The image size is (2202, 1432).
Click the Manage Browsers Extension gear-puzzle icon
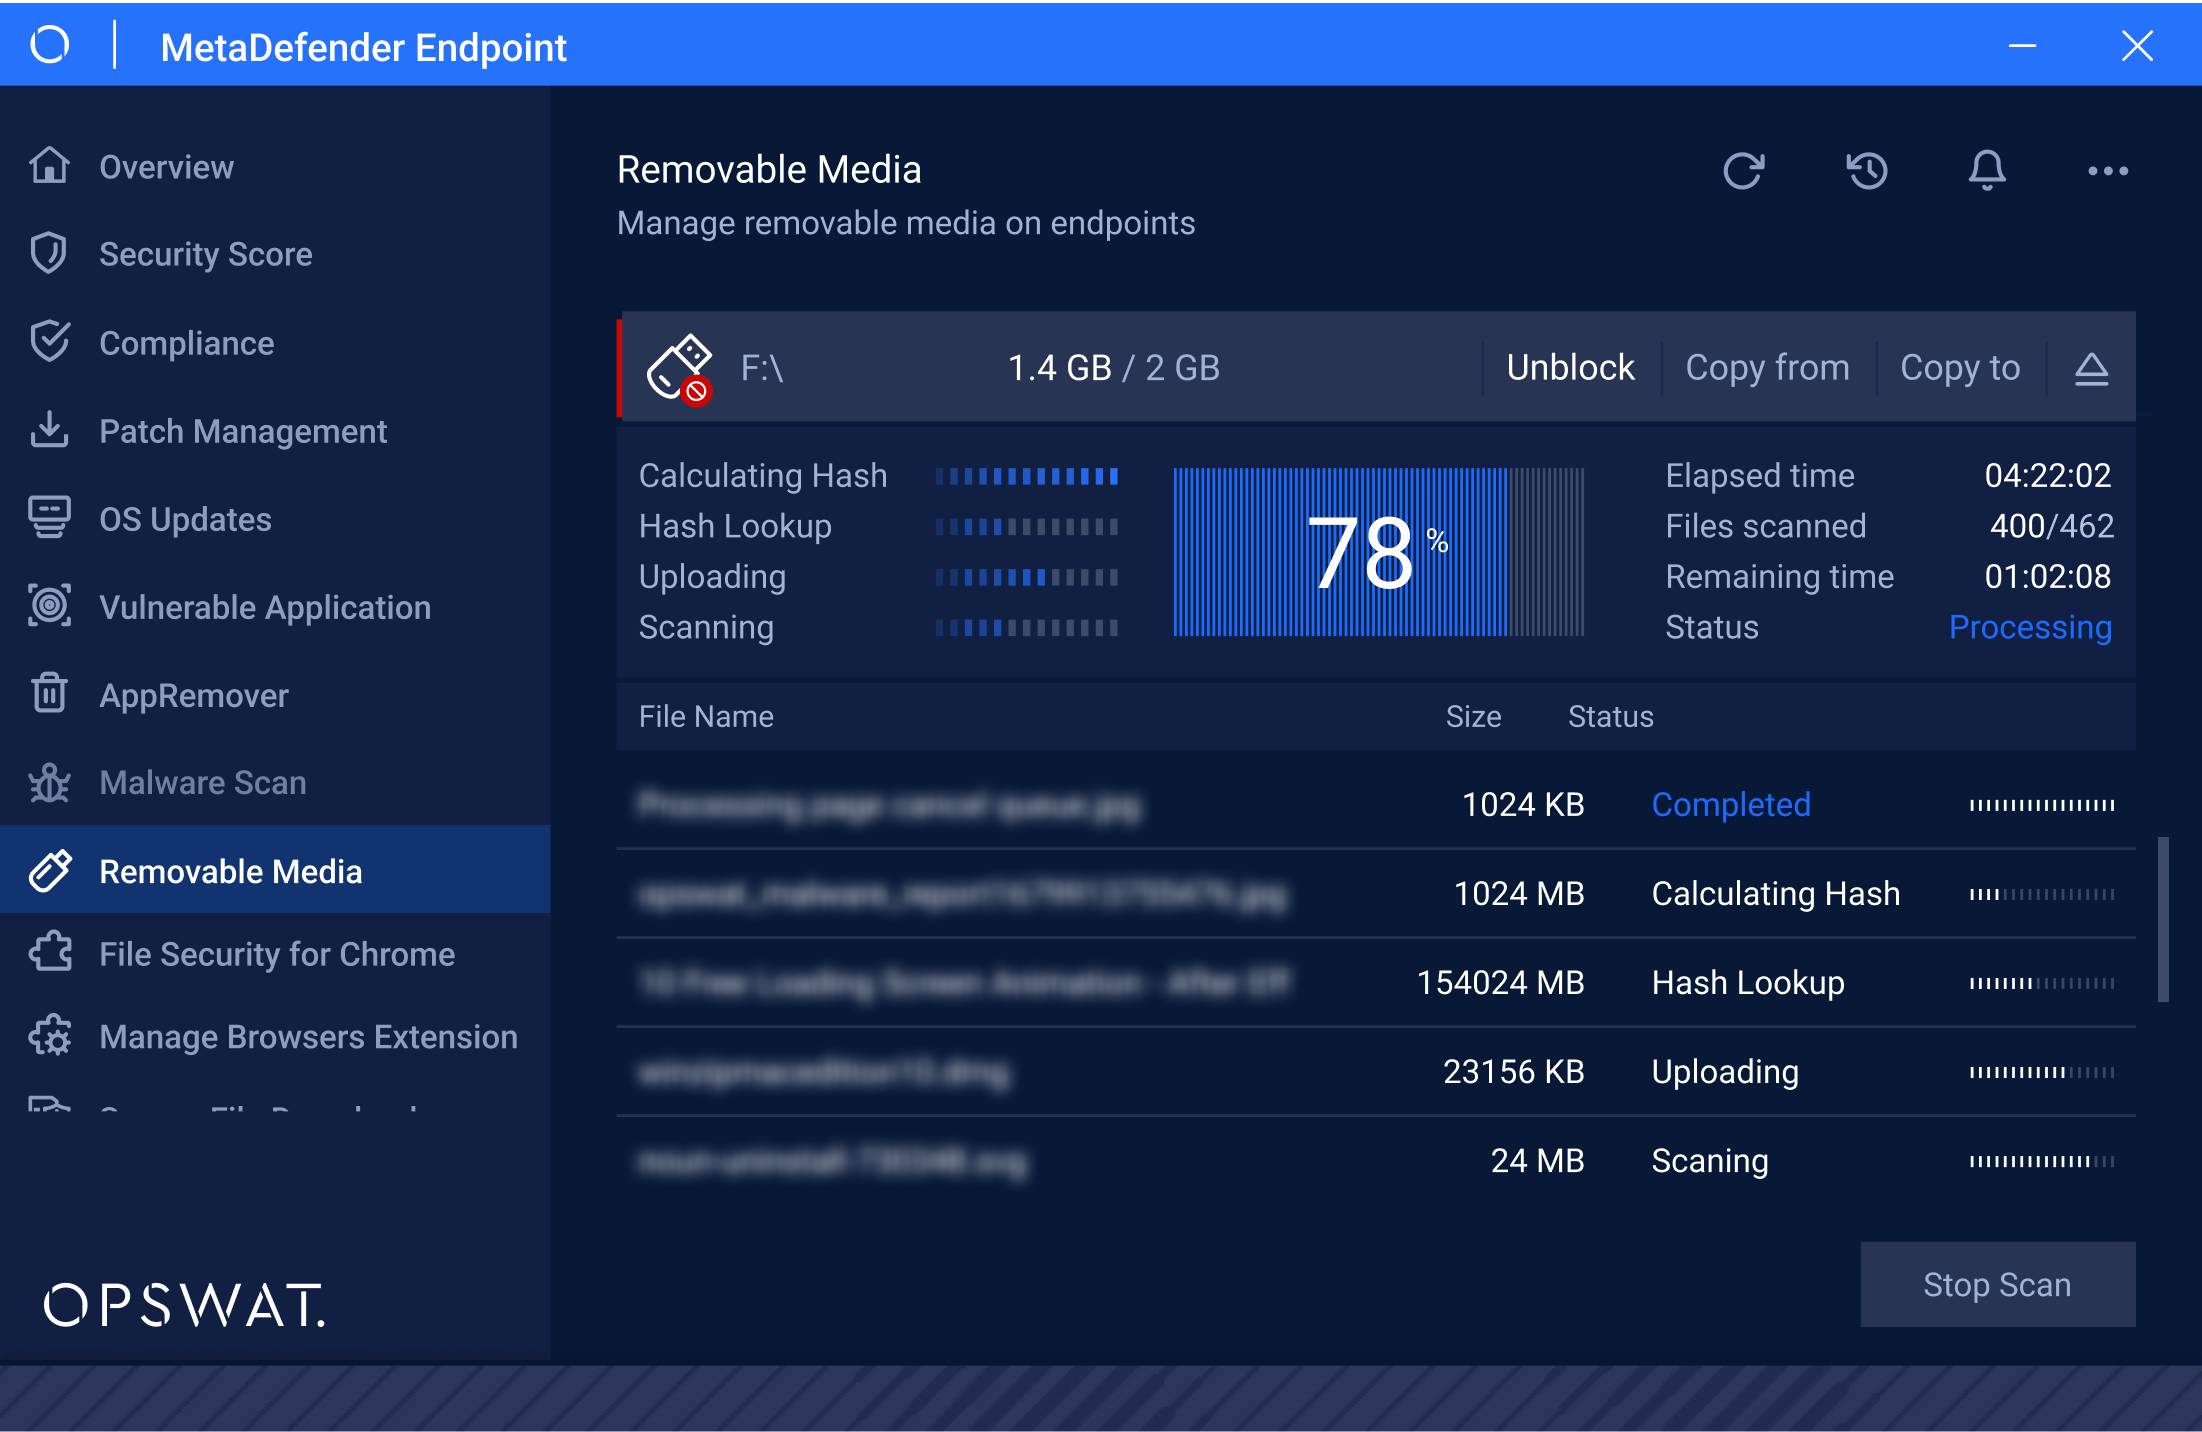[x=49, y=1036]
